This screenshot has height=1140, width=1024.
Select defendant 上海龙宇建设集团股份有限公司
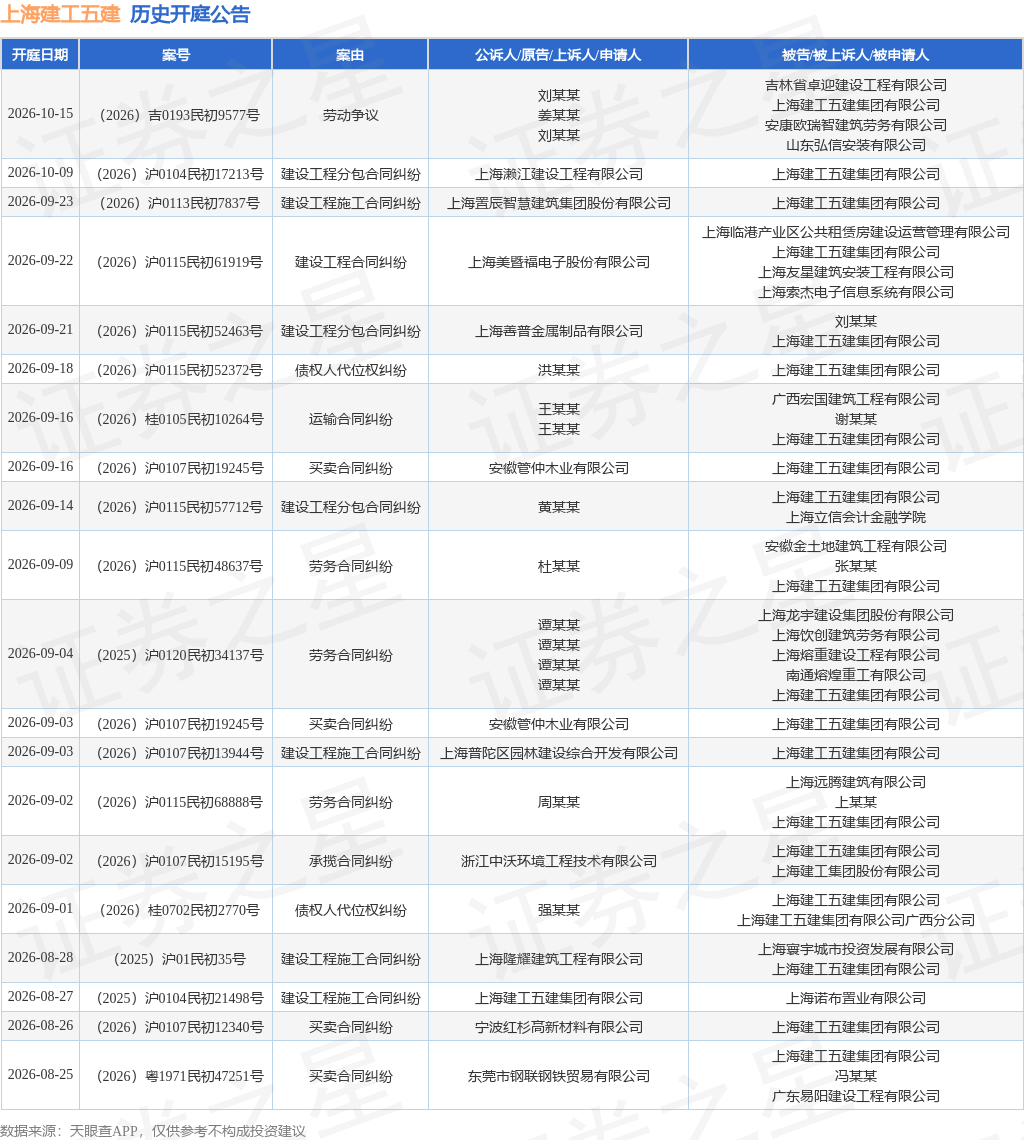pos(856,616)
